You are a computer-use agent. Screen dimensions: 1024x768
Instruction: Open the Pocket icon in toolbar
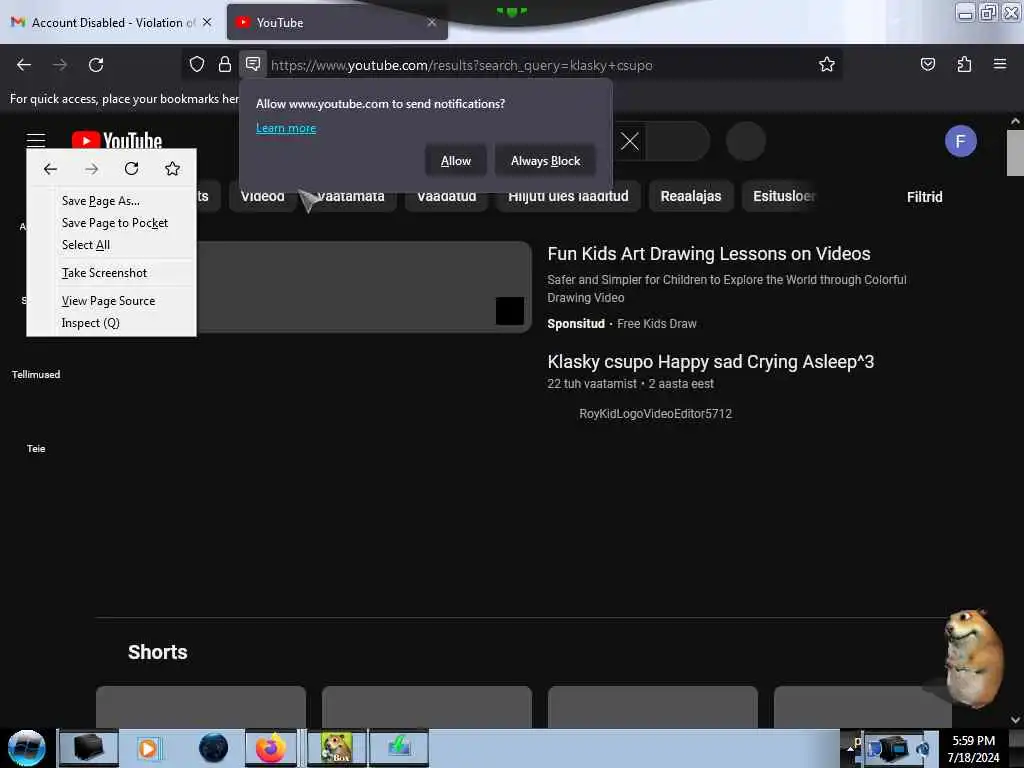pos(927,64)
